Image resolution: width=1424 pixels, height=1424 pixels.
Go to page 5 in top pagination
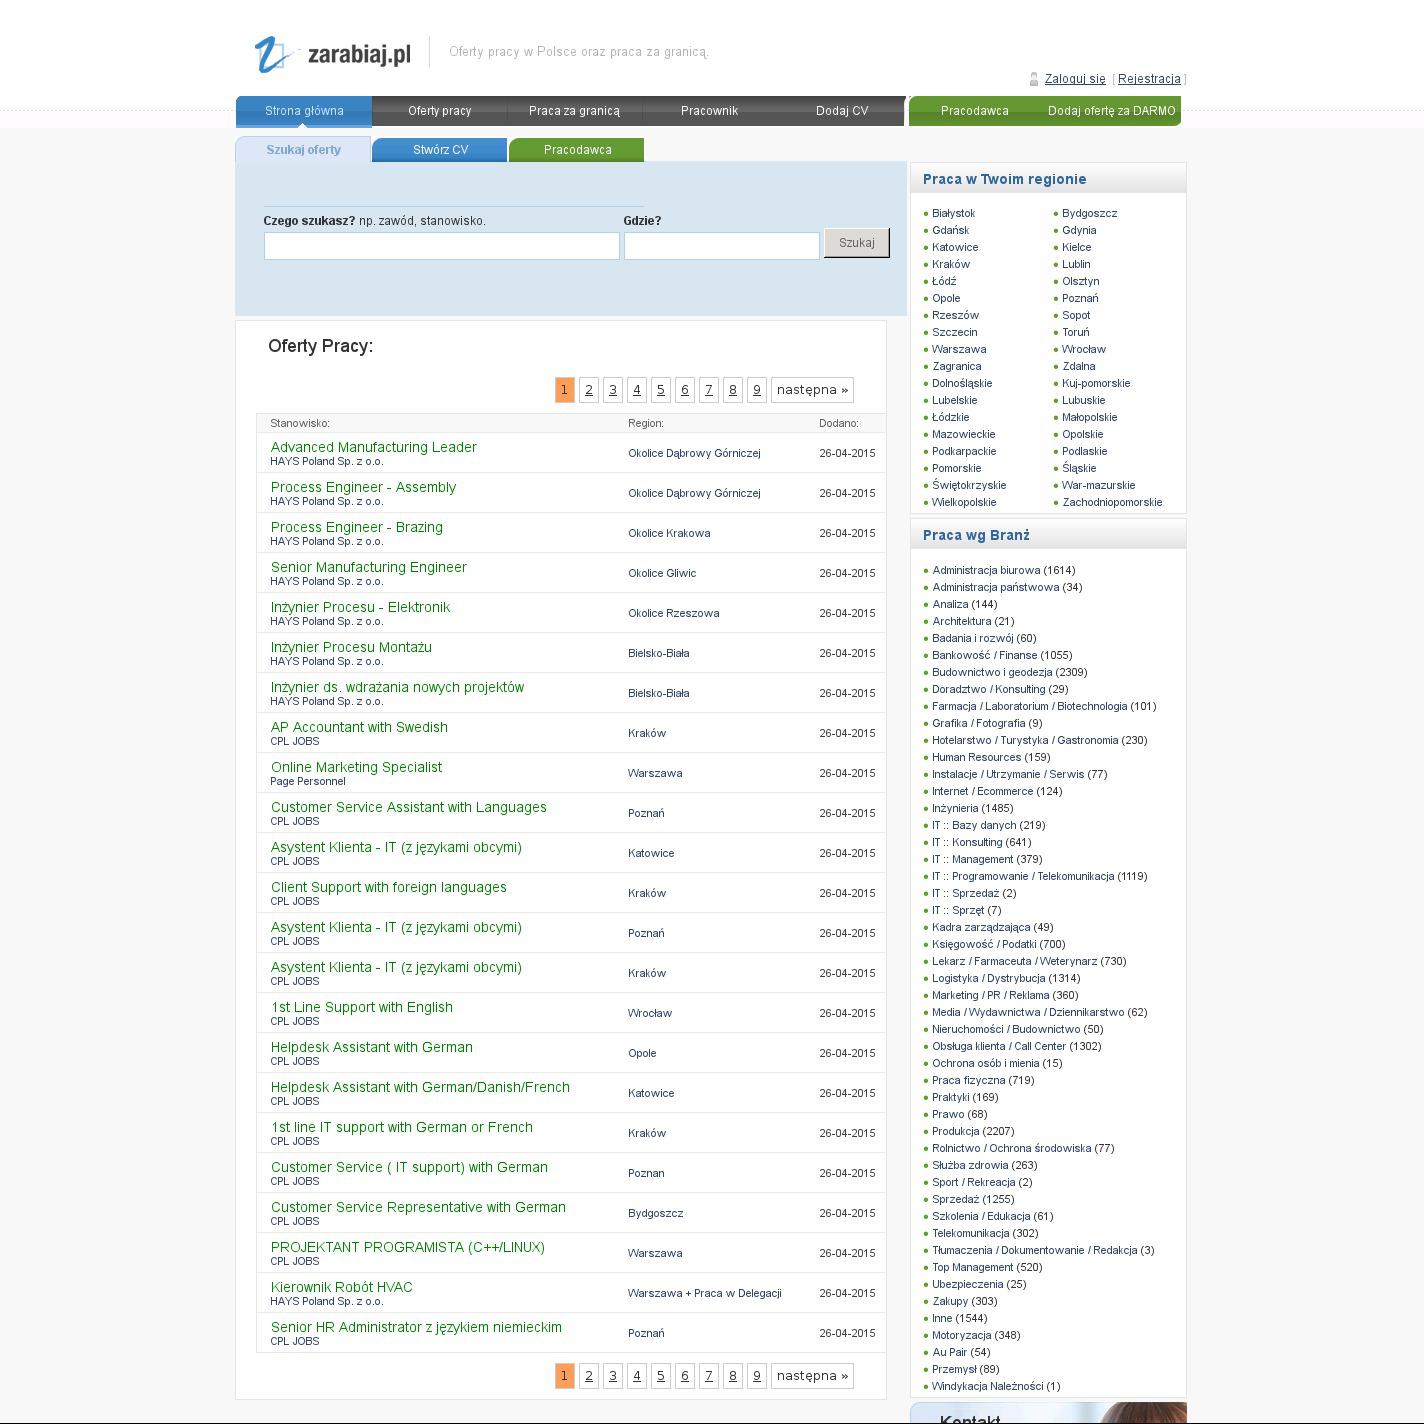click(660, 390)
